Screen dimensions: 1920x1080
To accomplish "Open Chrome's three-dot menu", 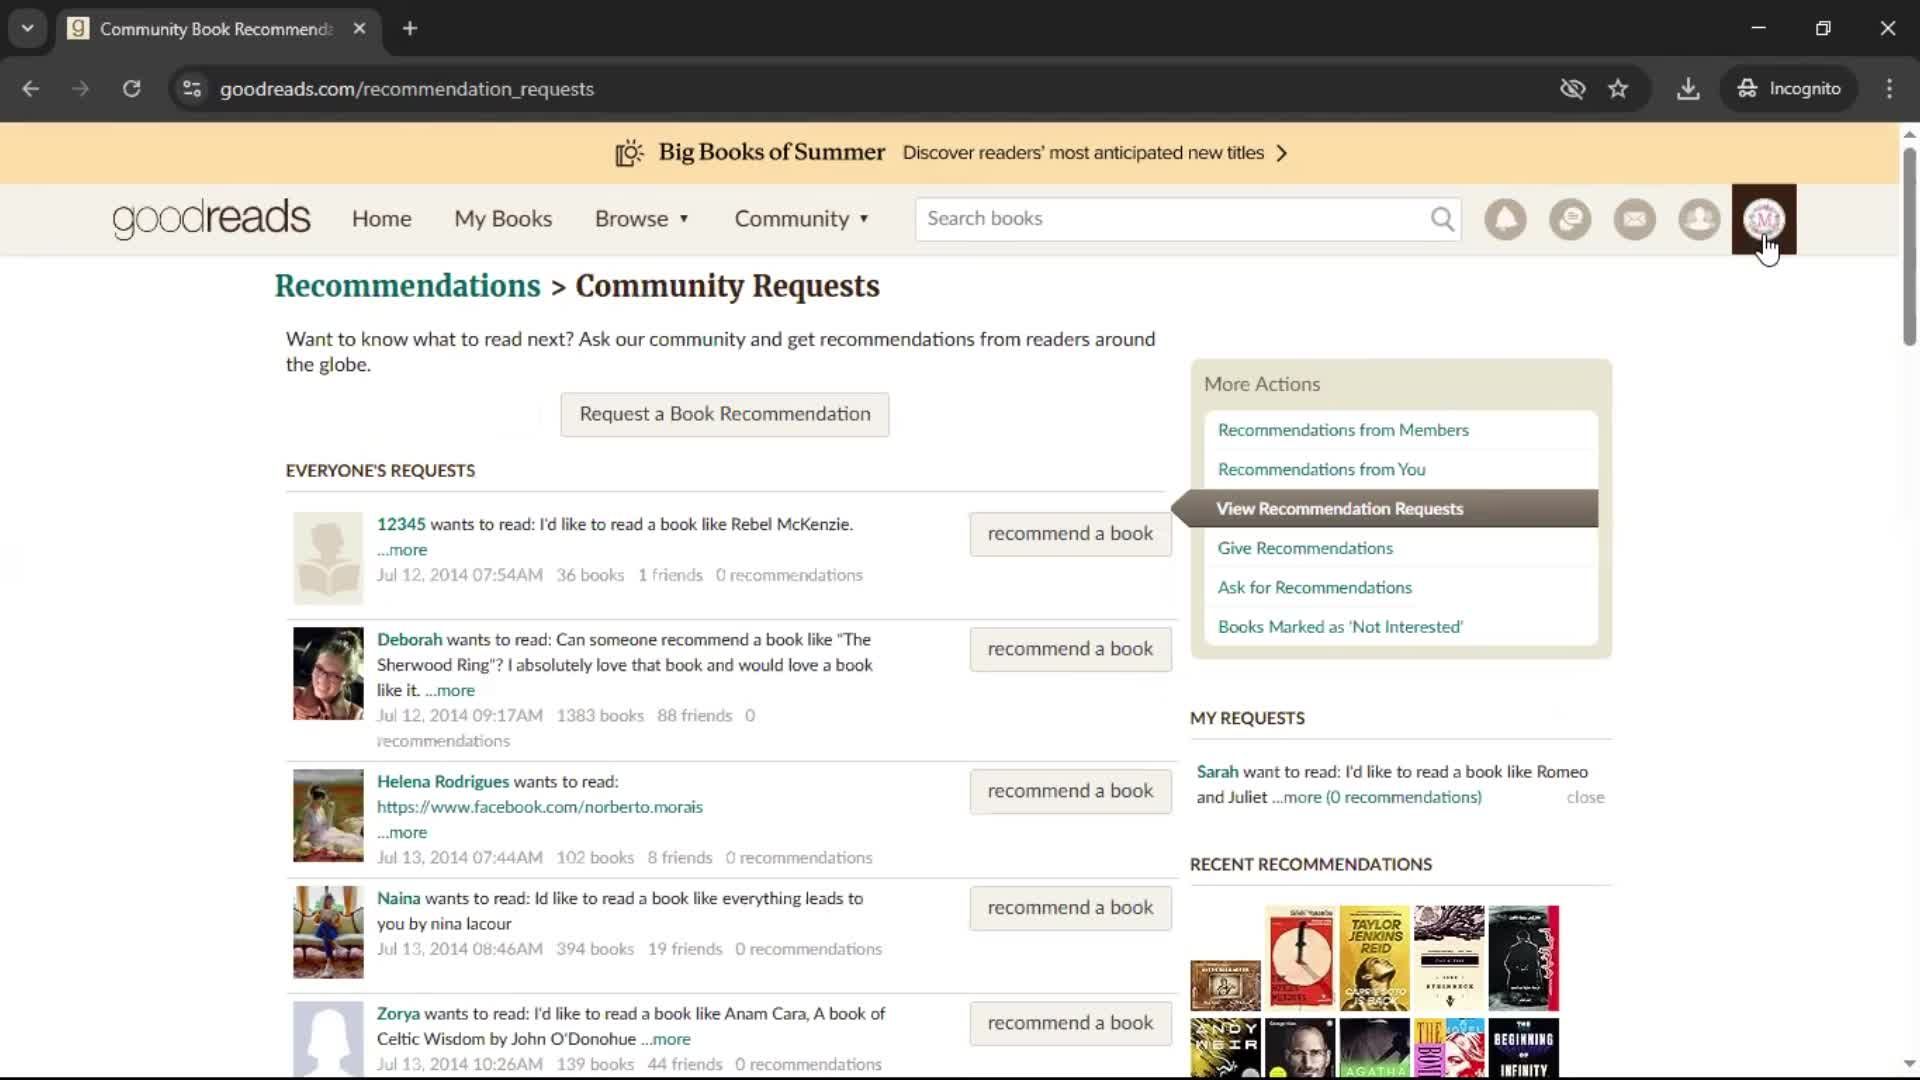I will pyautogui.click(x=1889, y=89).
